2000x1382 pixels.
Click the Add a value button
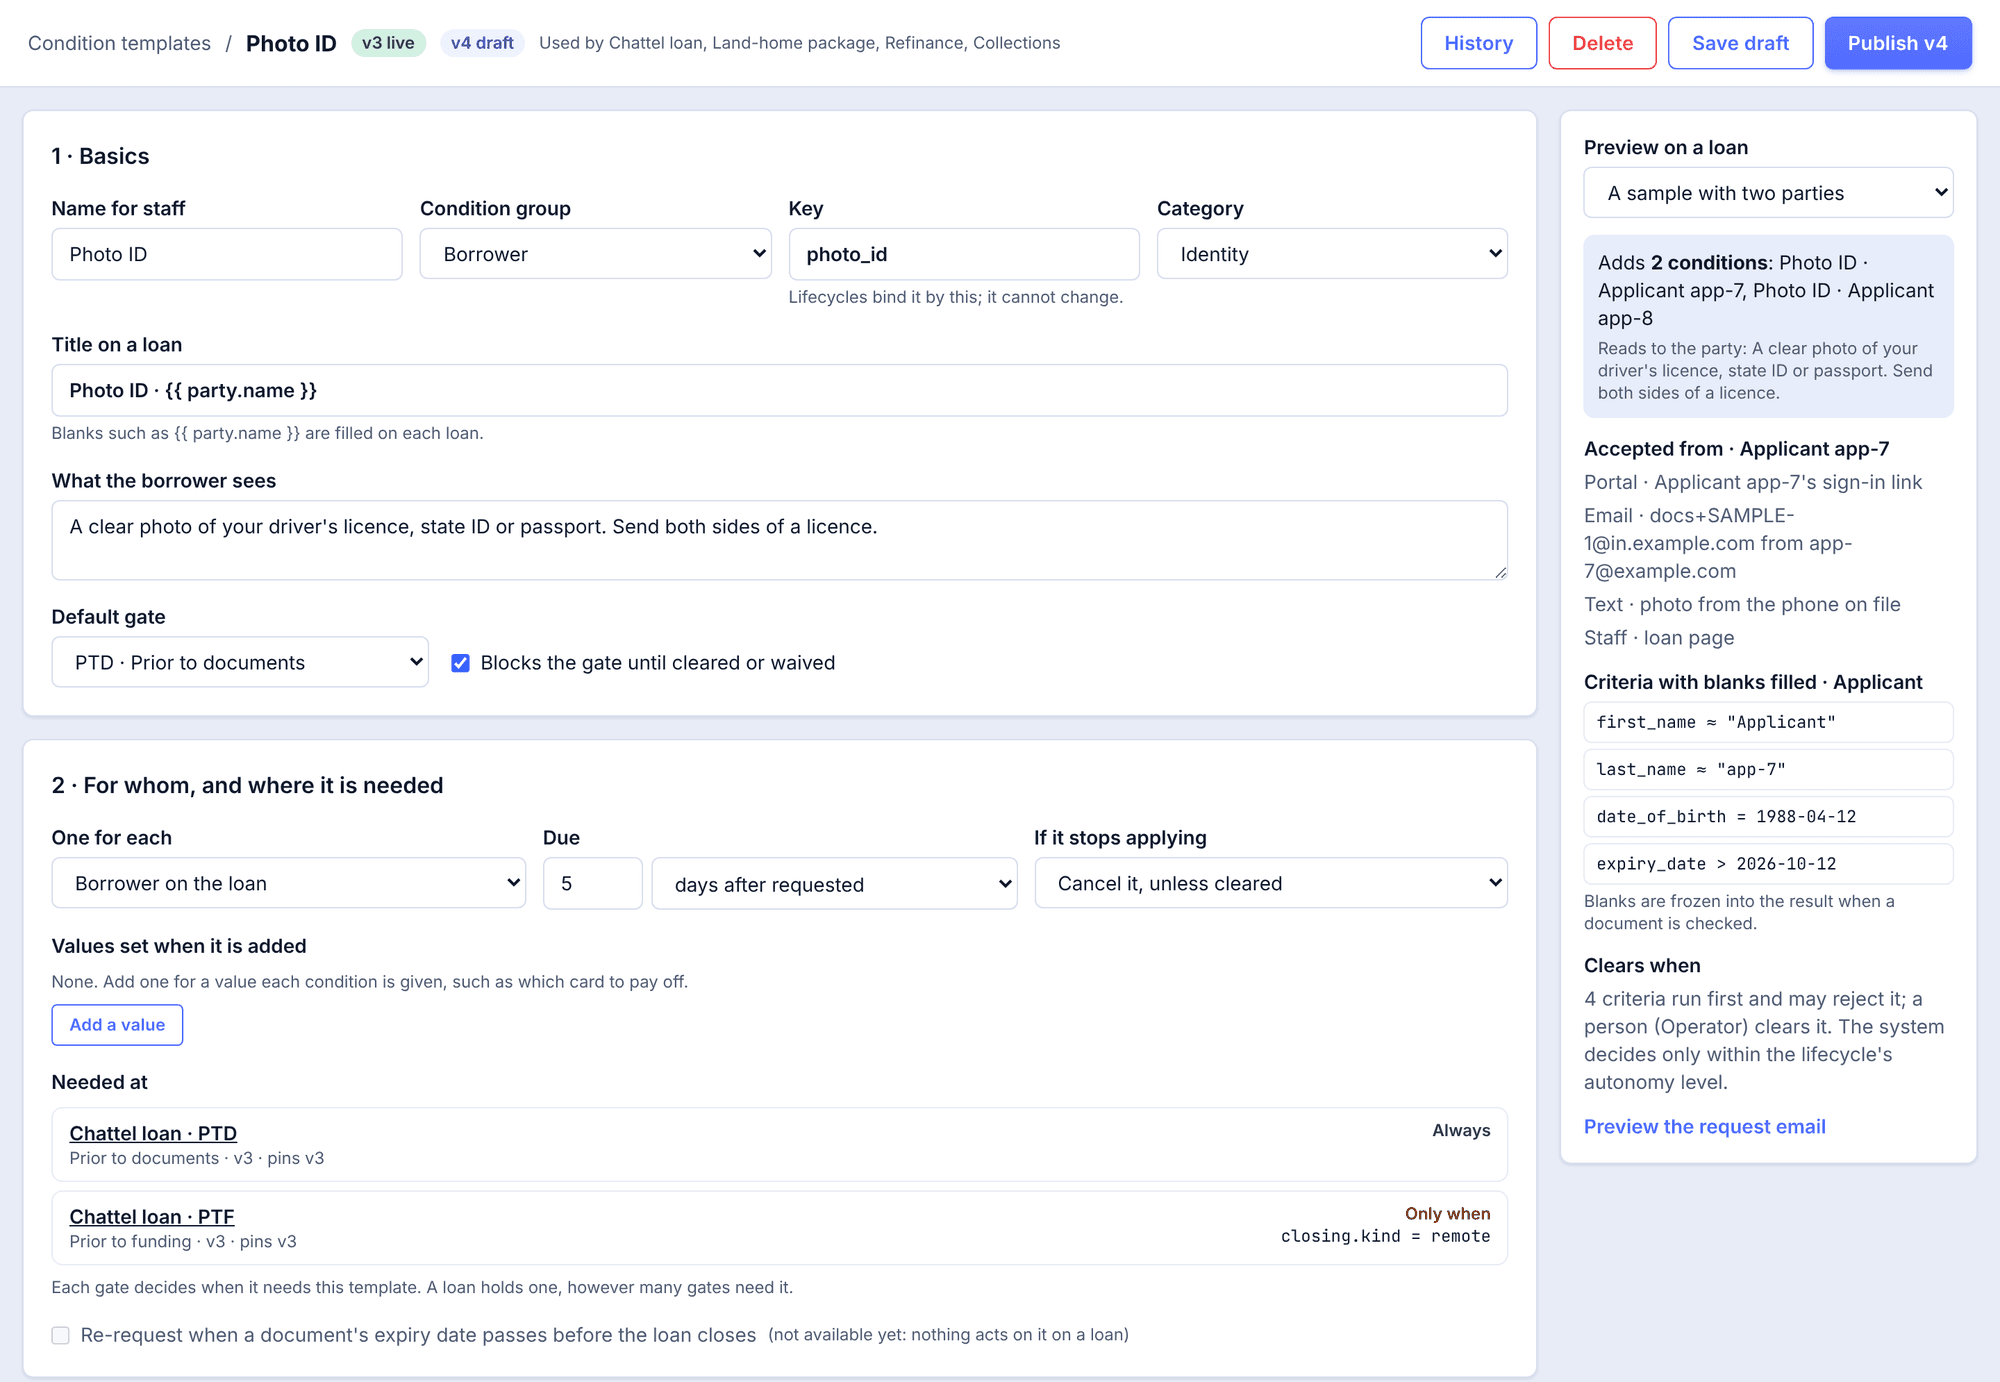click(x=117, y=1025)
